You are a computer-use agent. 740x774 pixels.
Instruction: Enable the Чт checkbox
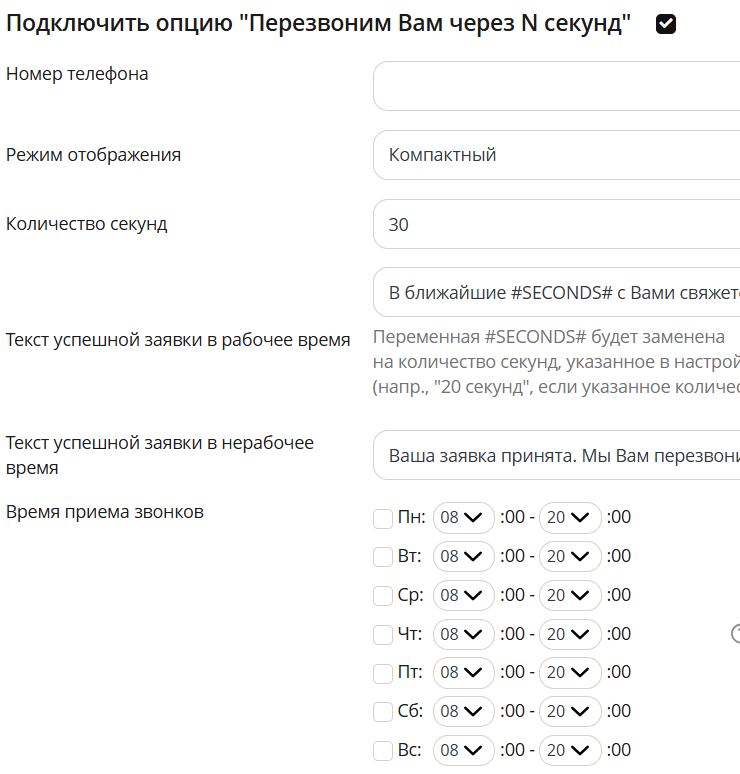383,635
